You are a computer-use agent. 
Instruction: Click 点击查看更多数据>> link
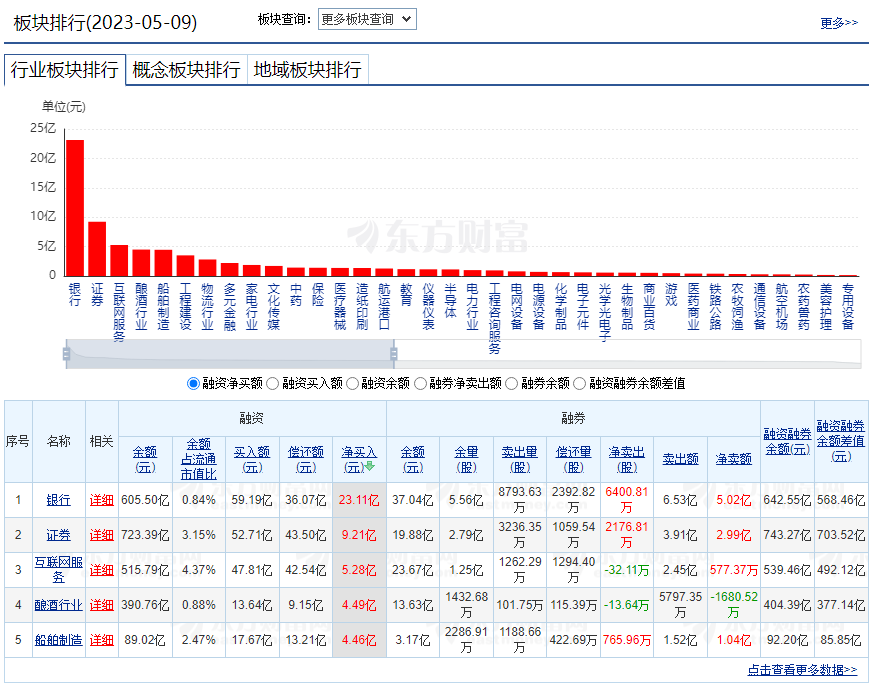coord(802,670)
